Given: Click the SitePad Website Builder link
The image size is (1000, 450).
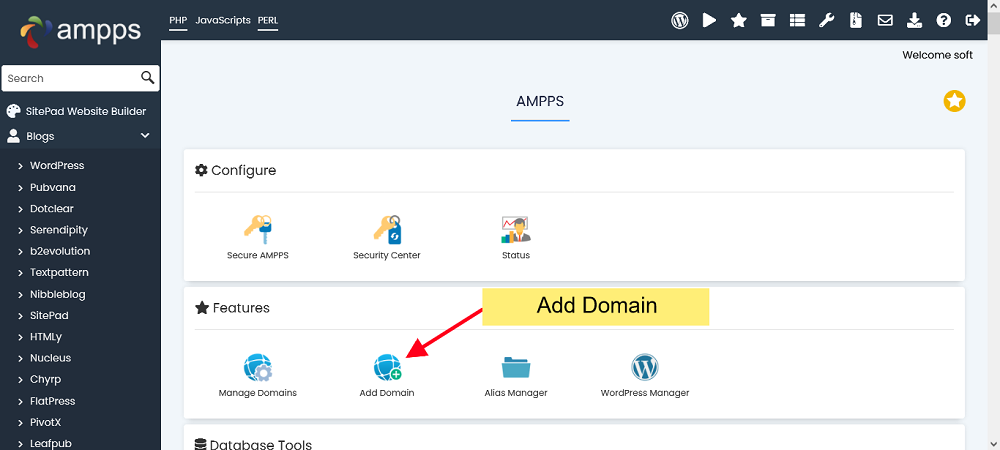Looking at the screenshot, I should click(86, 112).
